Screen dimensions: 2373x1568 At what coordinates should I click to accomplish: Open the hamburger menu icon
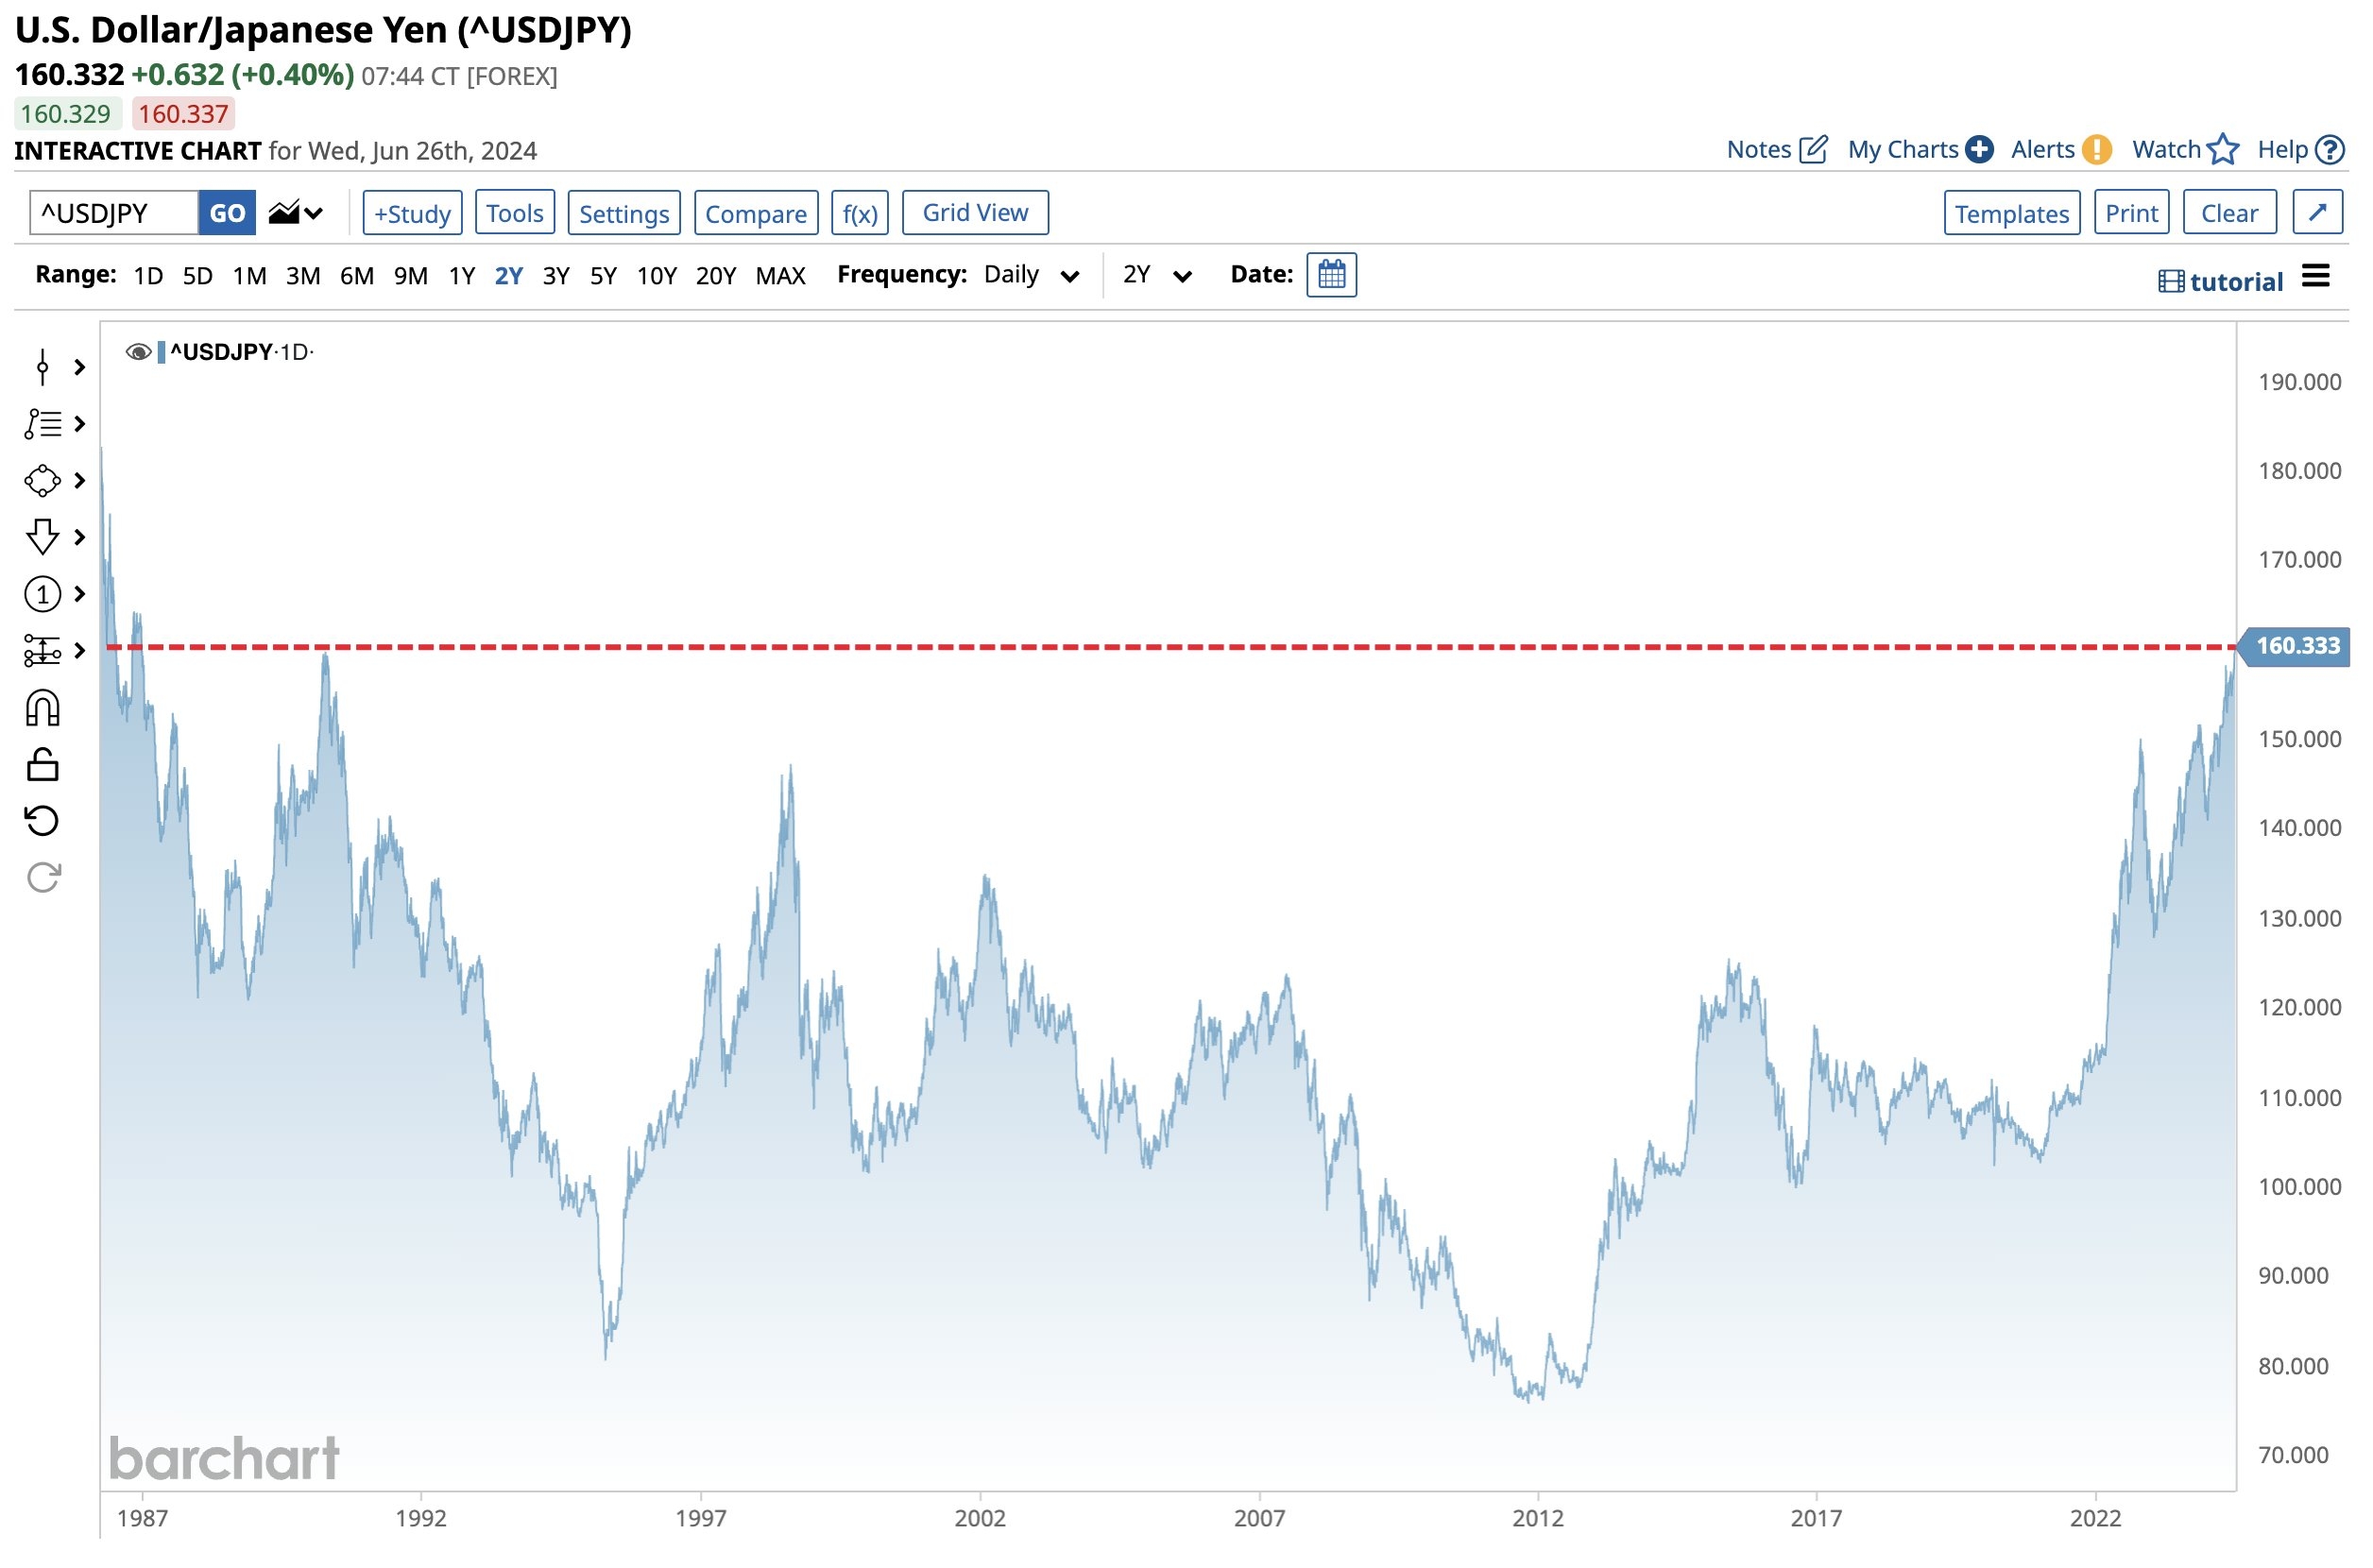(x=2315, y=276)
